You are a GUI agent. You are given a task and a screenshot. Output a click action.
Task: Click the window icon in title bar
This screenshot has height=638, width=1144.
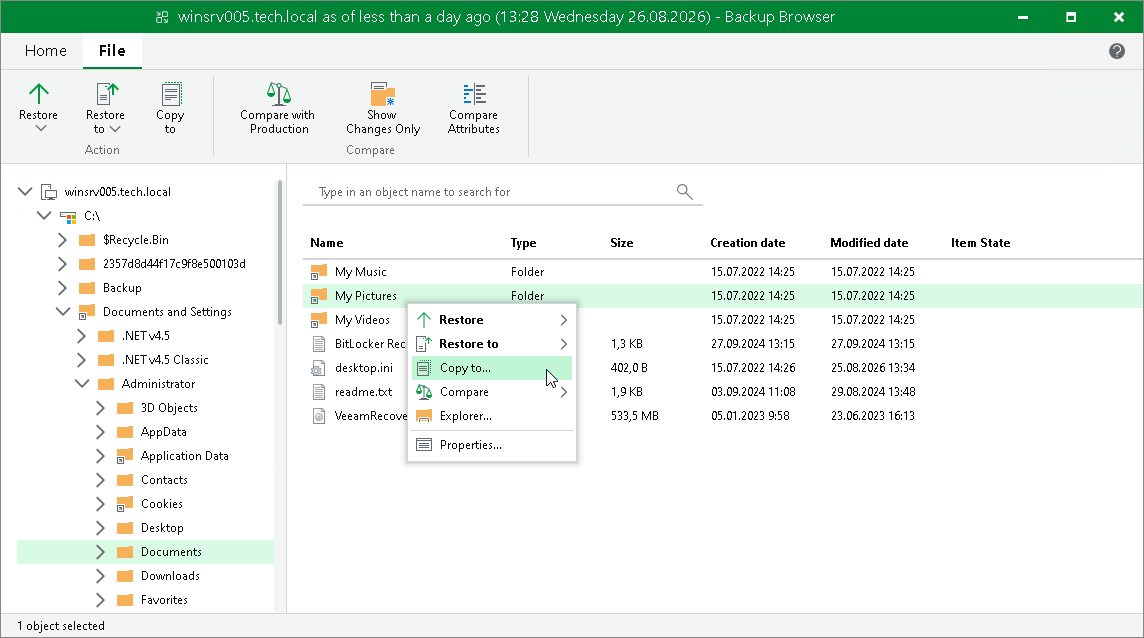point(162,17)
